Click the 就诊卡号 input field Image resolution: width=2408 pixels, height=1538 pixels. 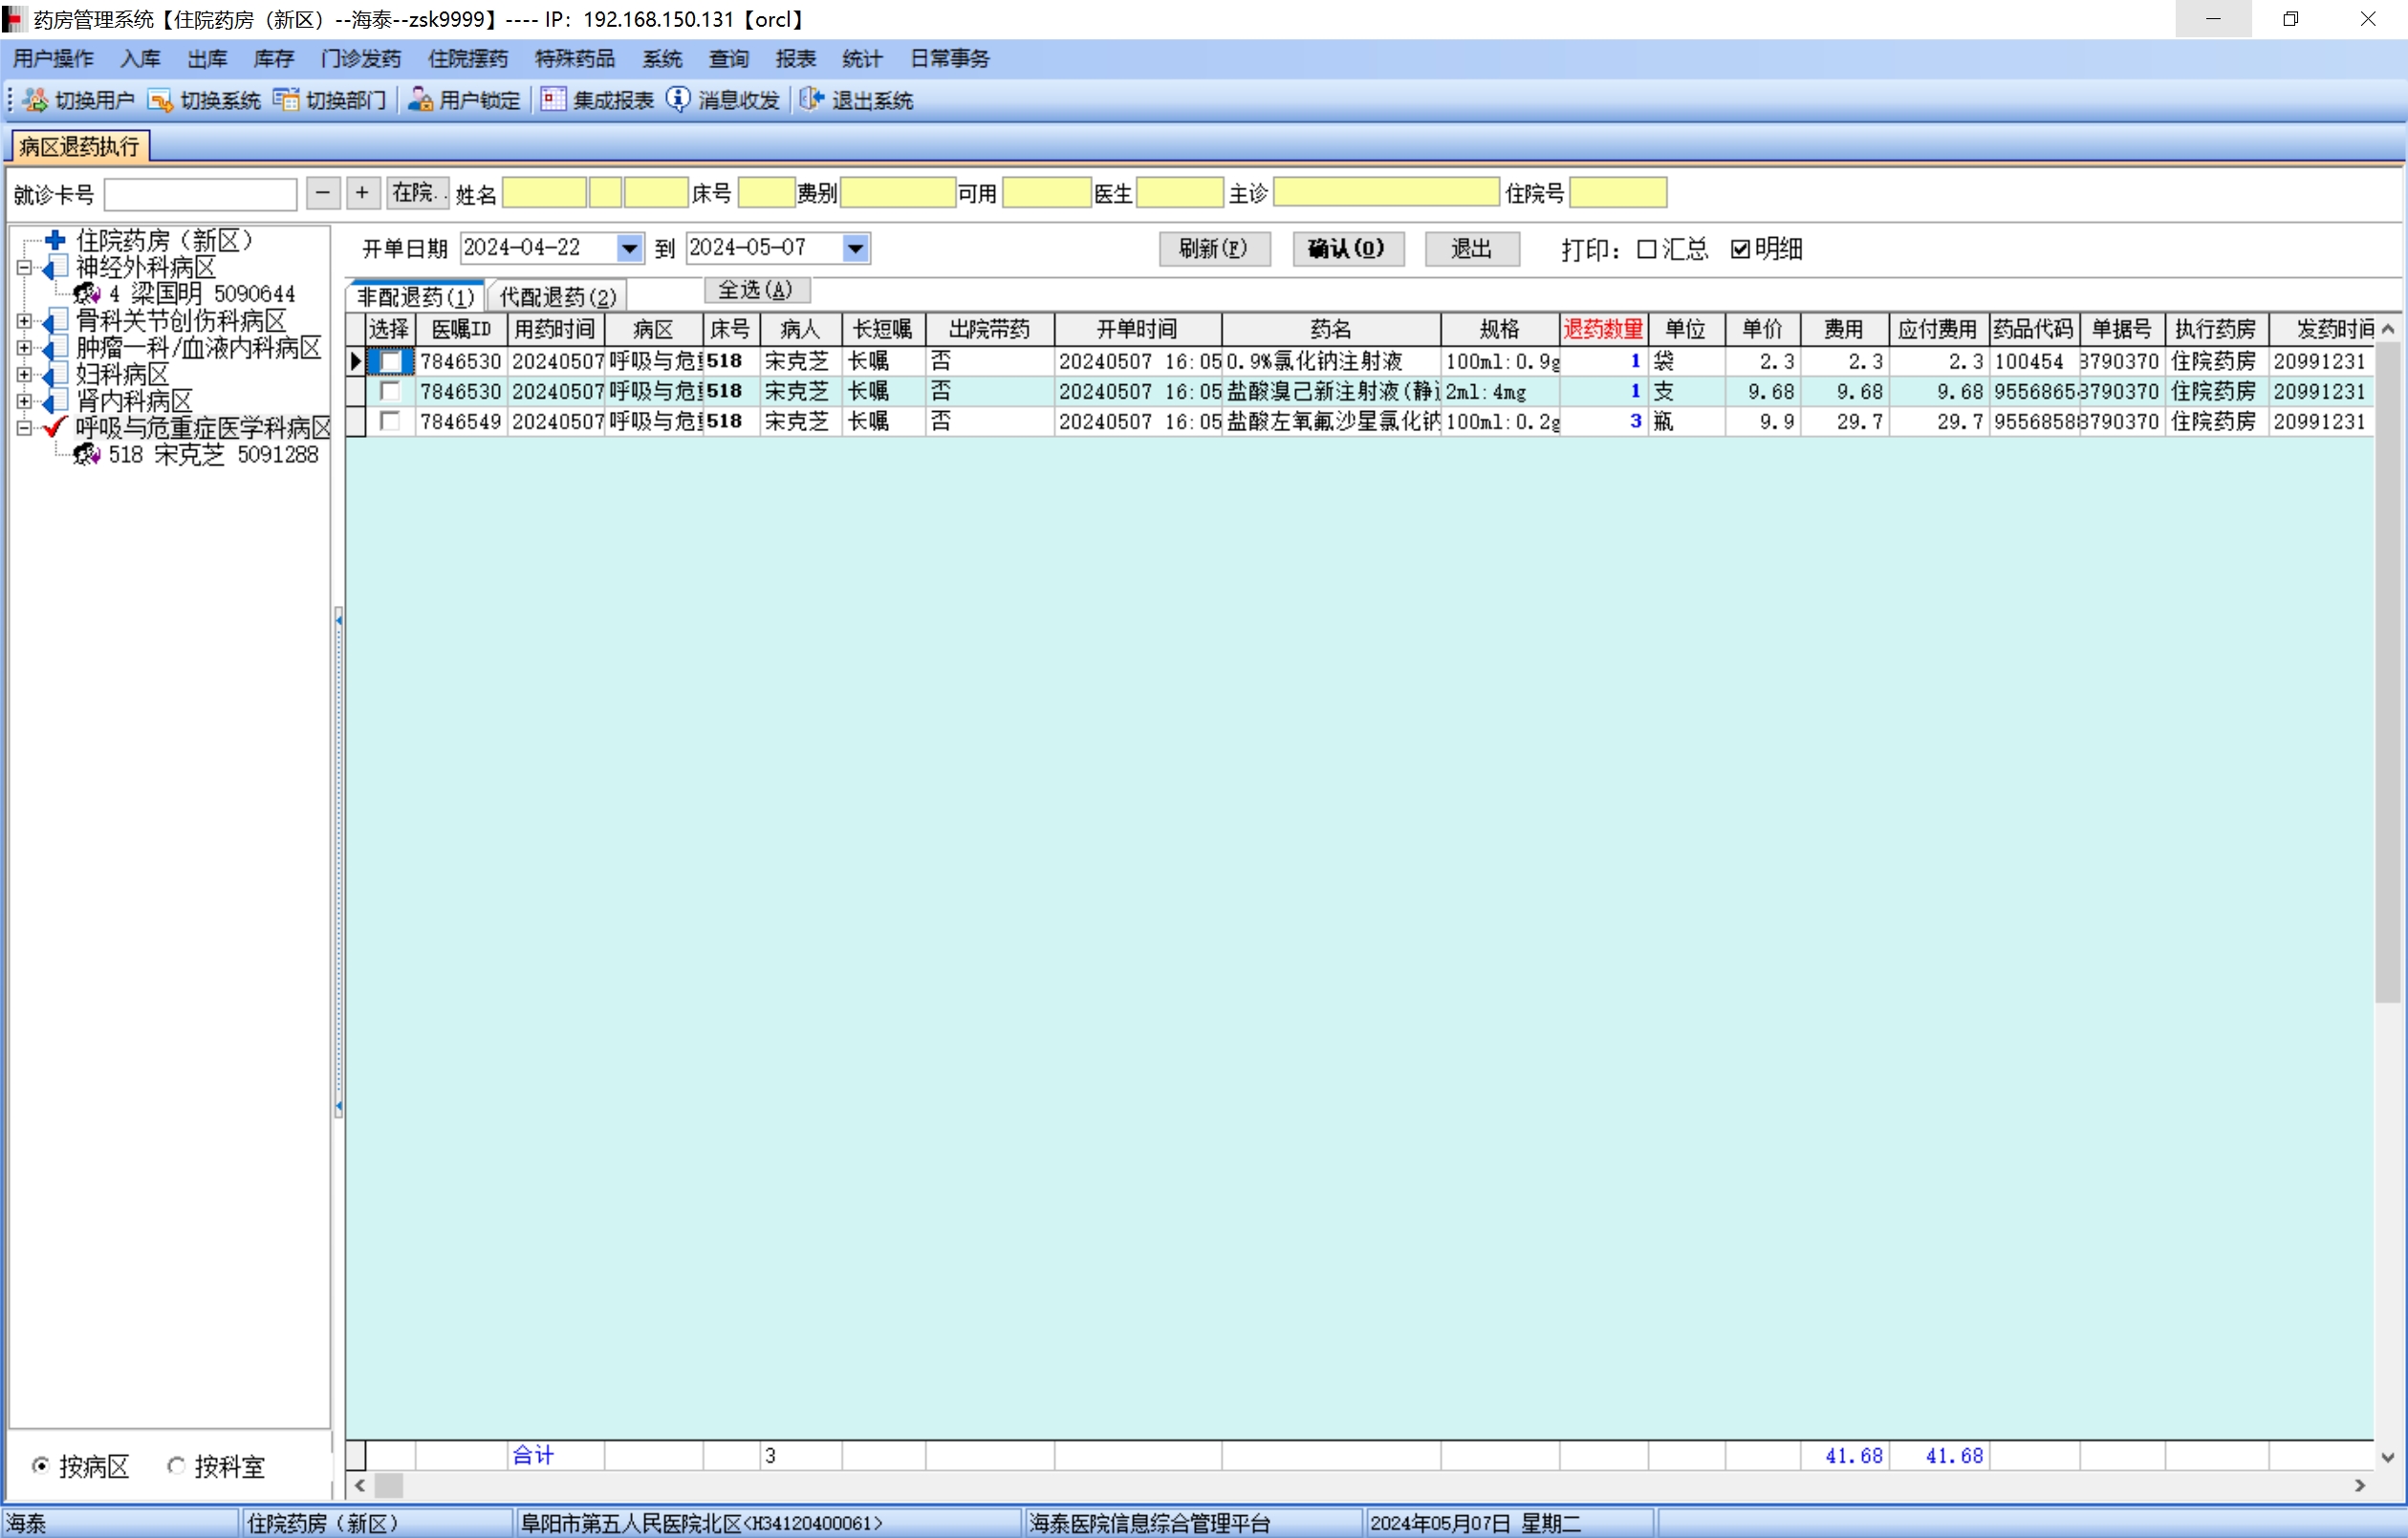pyautogui.click(x=200, y=194)
